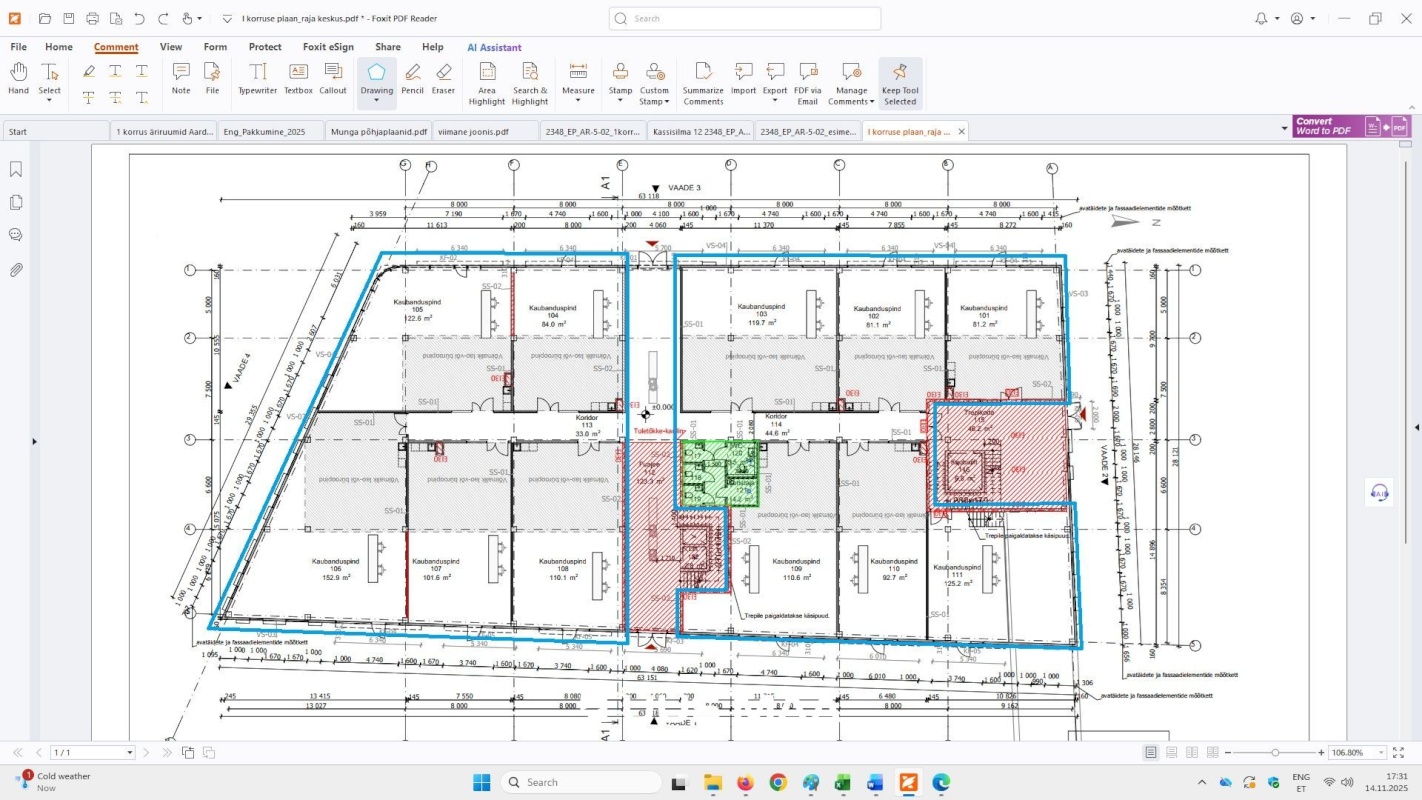
Task: Choose the Pencil drawing tool
Action: [x=412, y=78]
